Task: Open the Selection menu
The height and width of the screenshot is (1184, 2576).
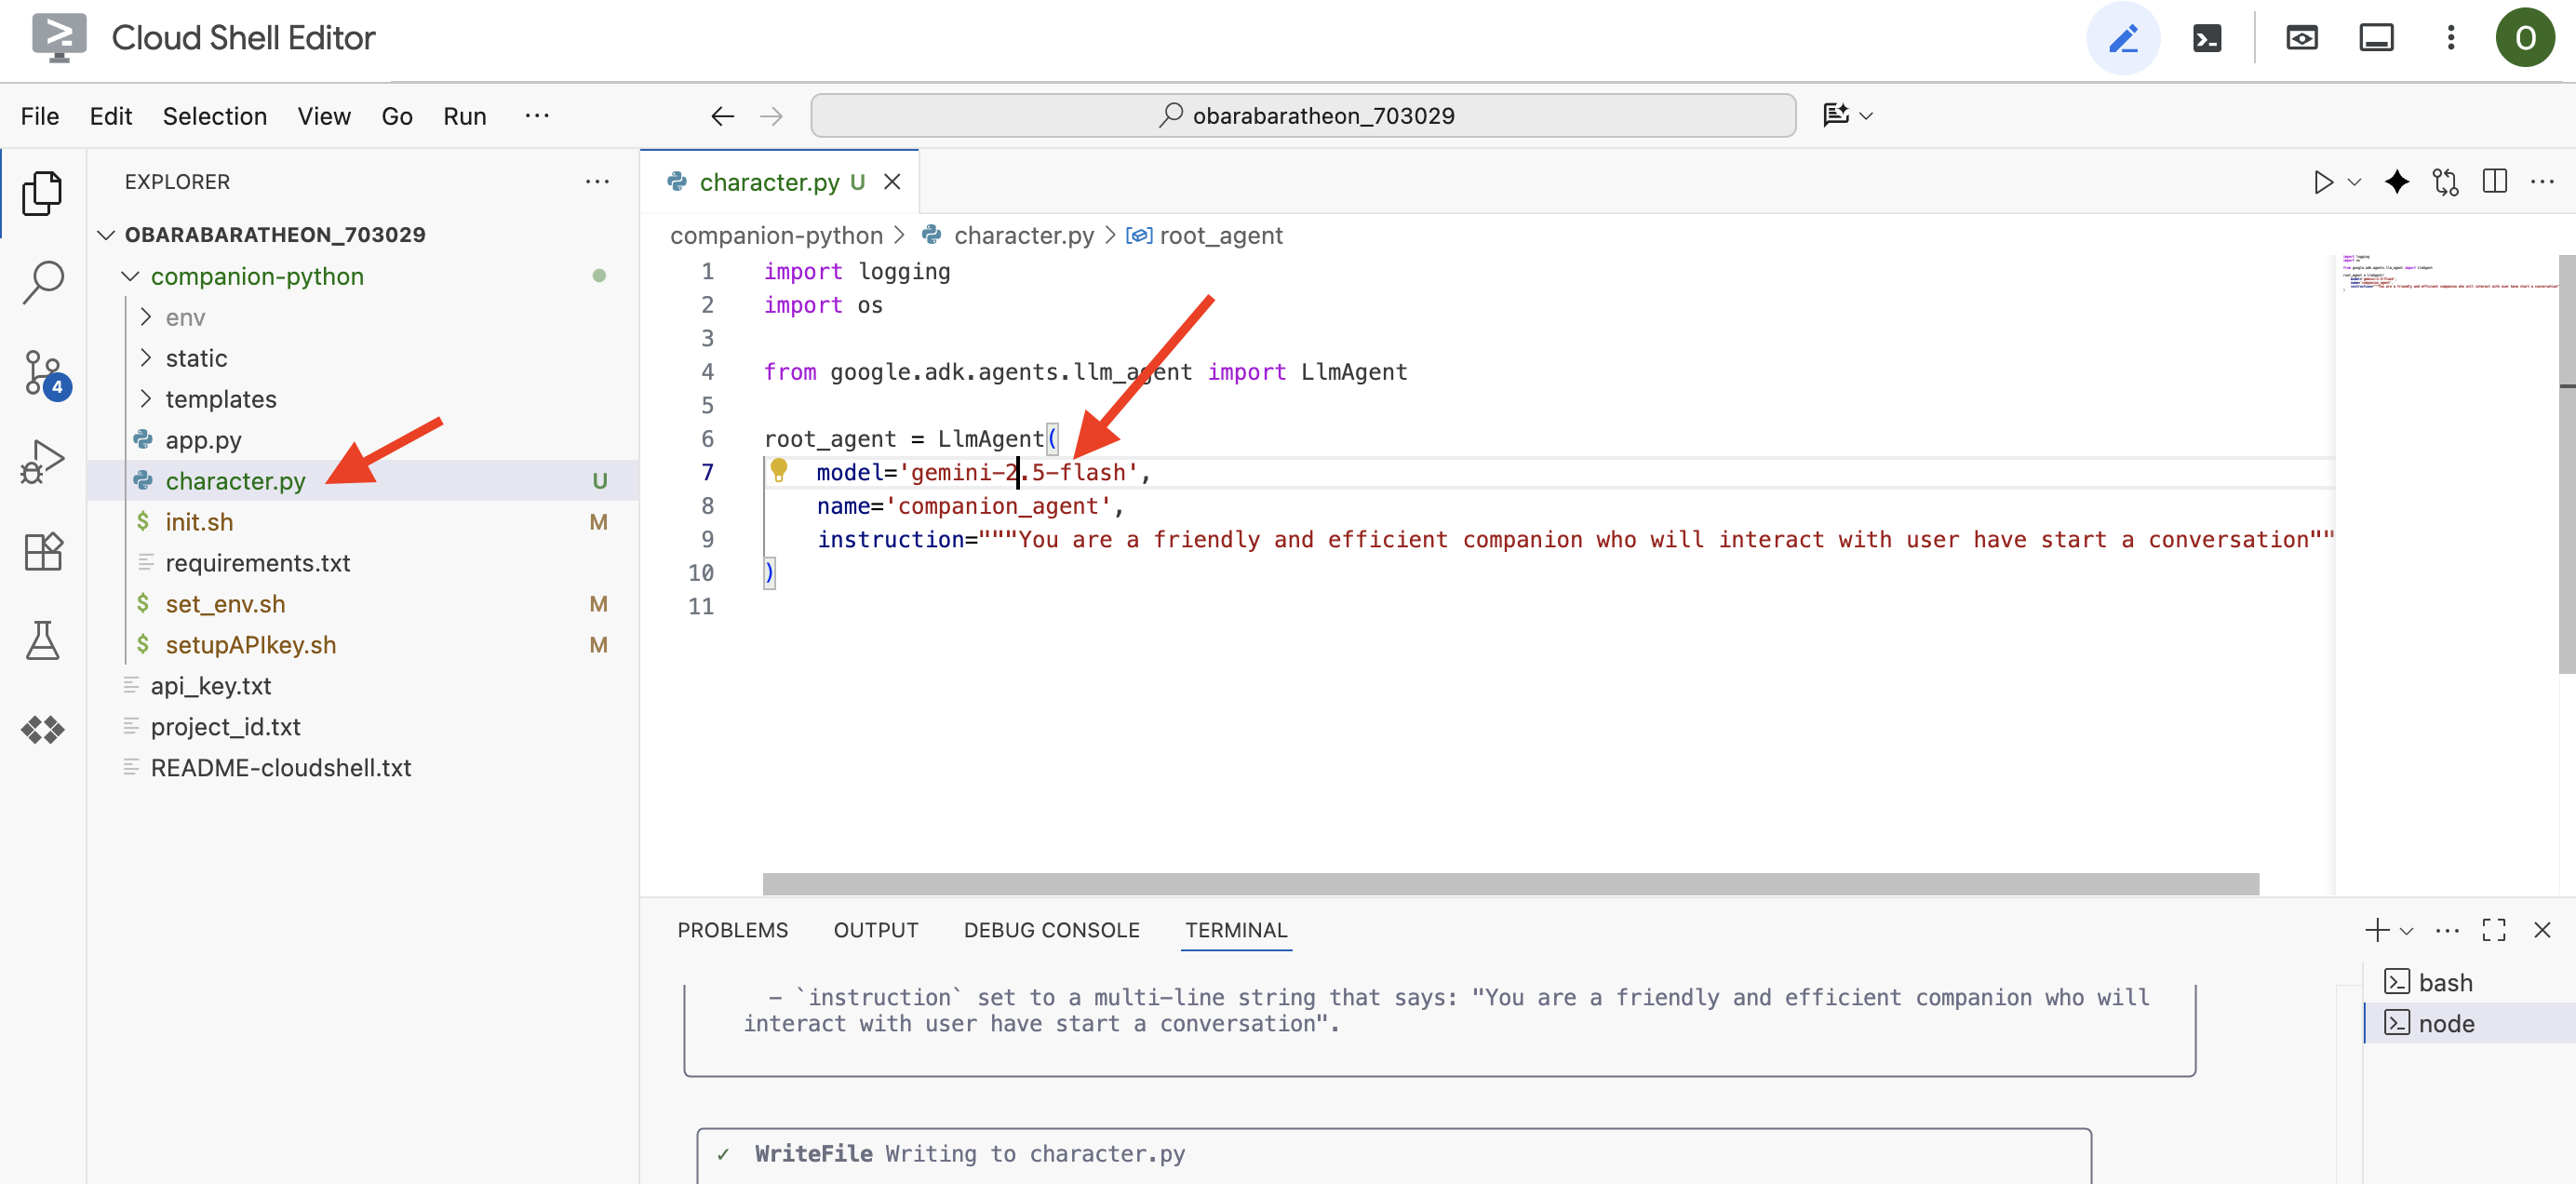Action: [214, 116]
